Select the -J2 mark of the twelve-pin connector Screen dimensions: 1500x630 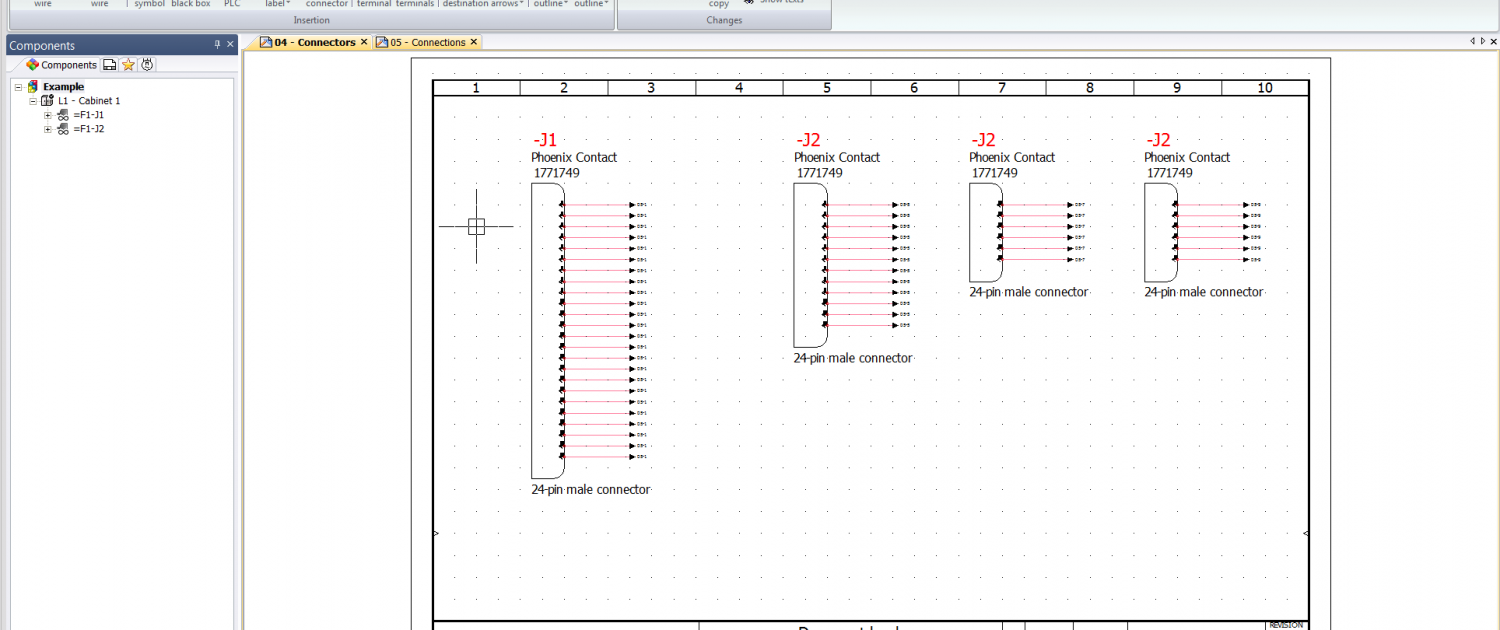[808, 140]
